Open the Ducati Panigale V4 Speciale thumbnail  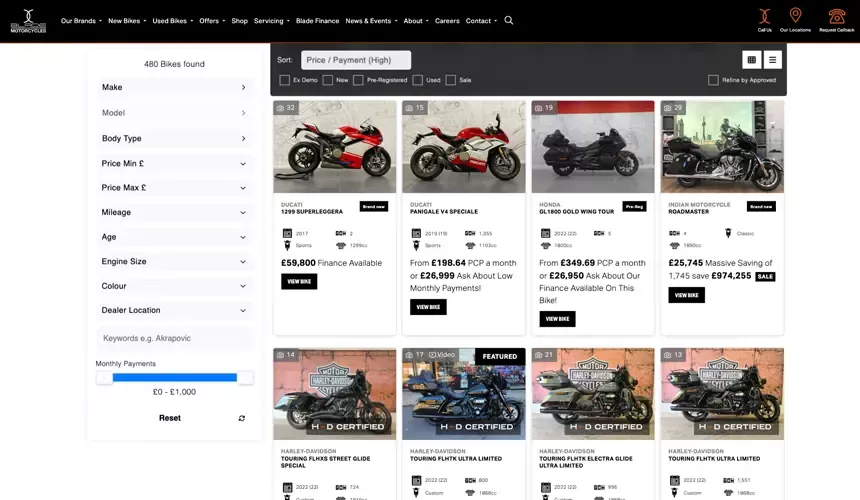click(463, 147)
